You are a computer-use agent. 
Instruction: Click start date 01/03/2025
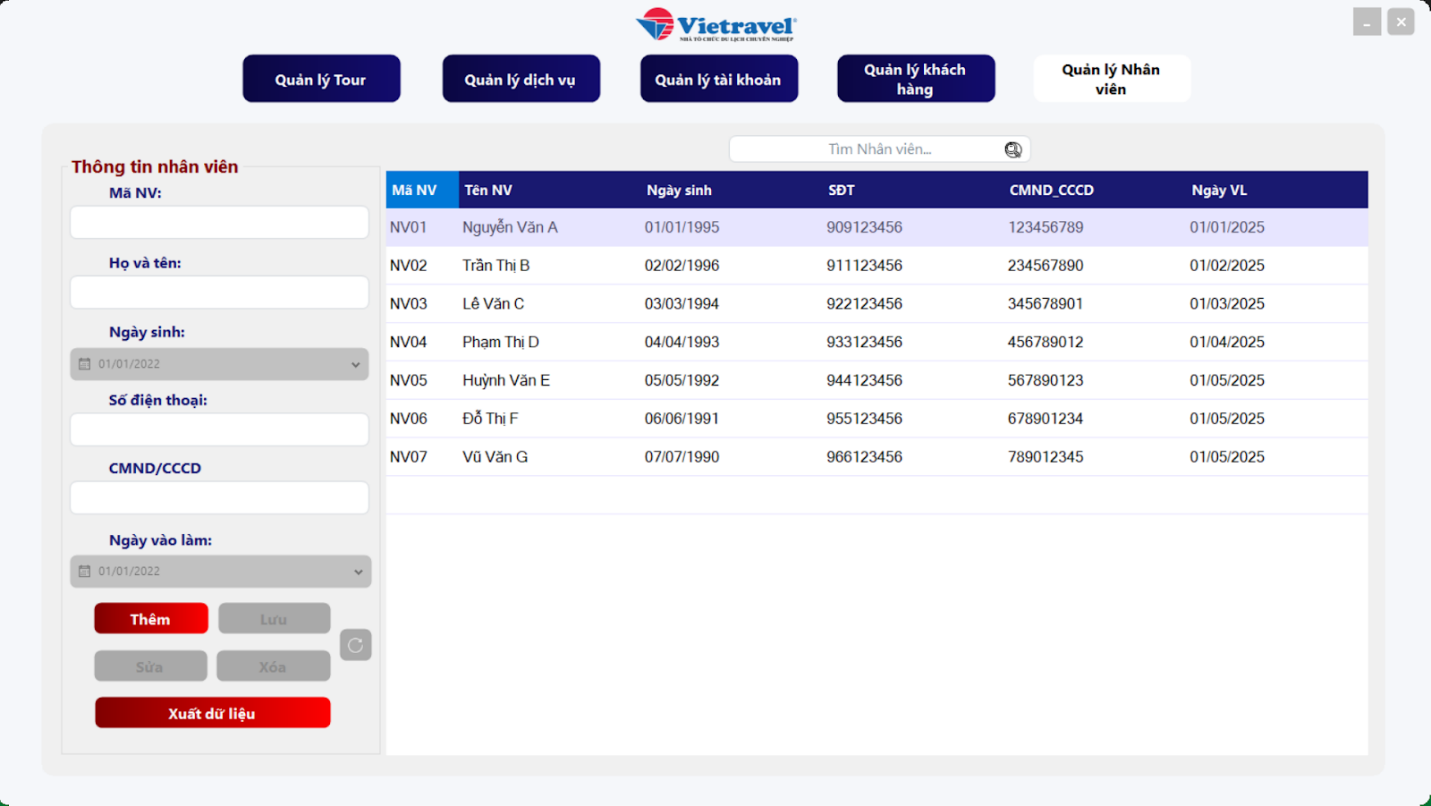[x=1227, y=304]
